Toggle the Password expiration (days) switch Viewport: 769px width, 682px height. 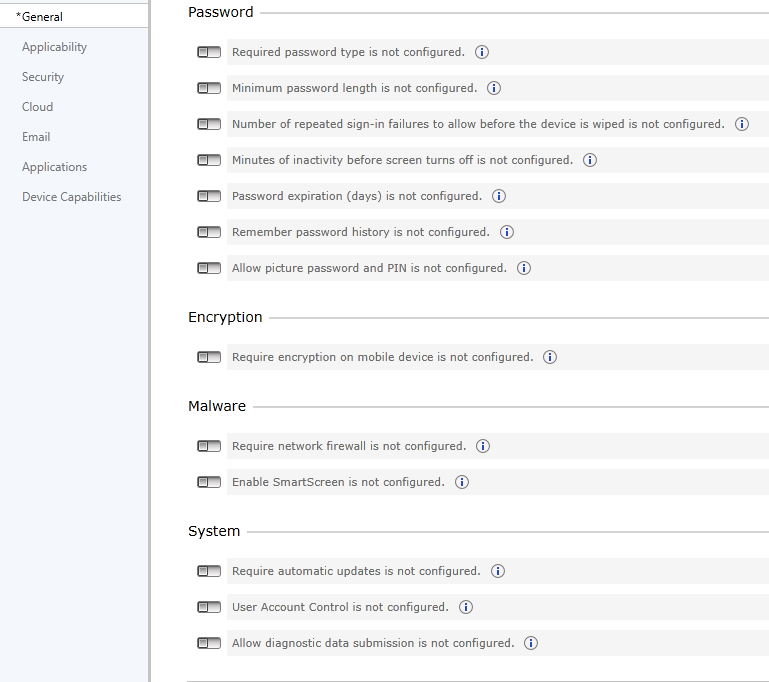[x=209, y=196]
